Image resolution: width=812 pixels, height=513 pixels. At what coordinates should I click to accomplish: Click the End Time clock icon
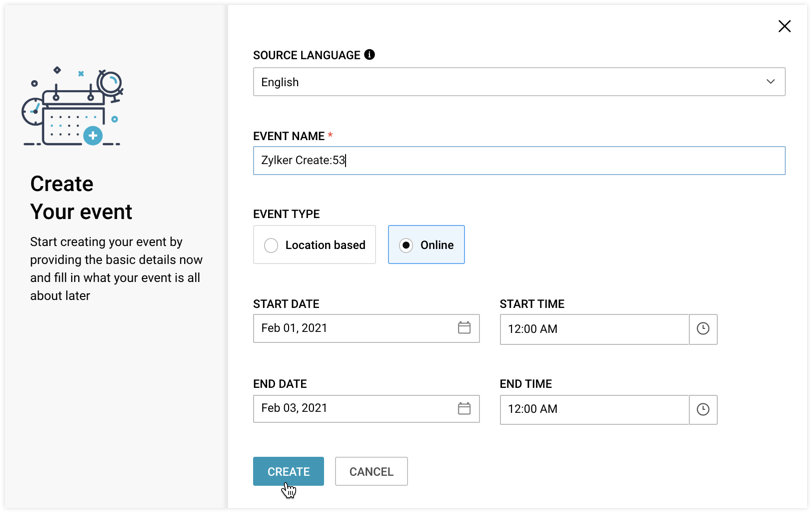point(703,409)
